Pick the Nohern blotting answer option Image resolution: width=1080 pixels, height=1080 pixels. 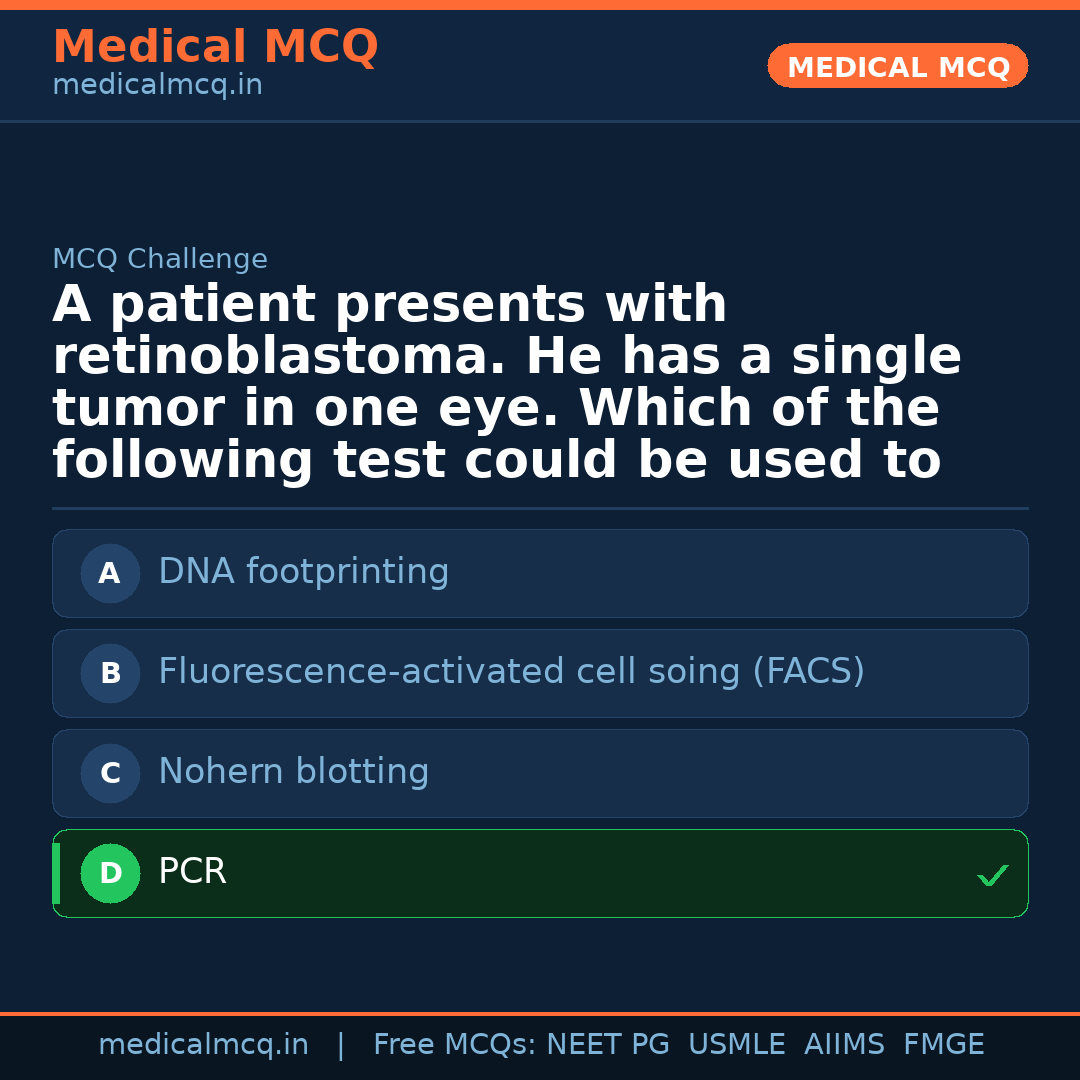pyautogui.click(x=540, y=773)
